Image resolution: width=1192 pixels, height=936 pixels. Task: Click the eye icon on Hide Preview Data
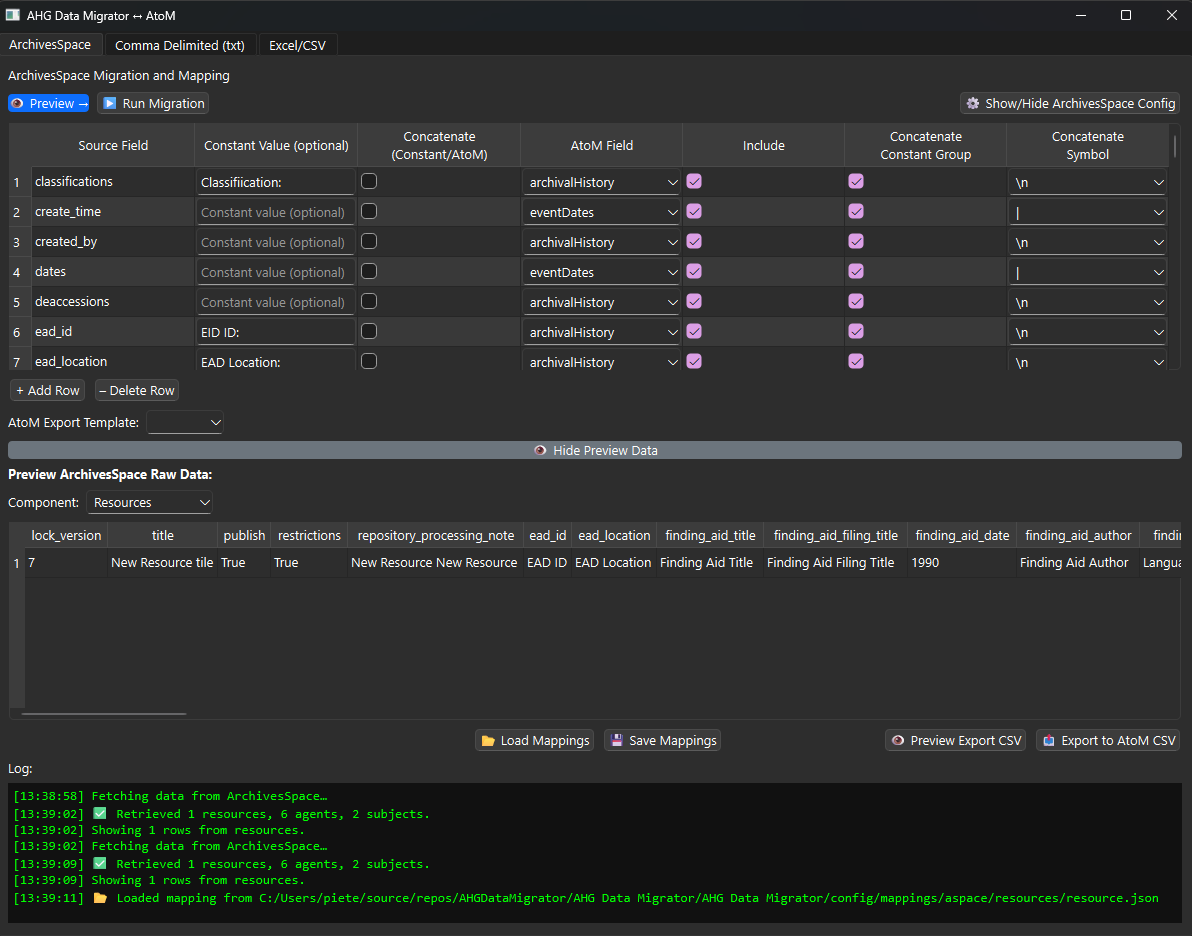click(540, 451)
